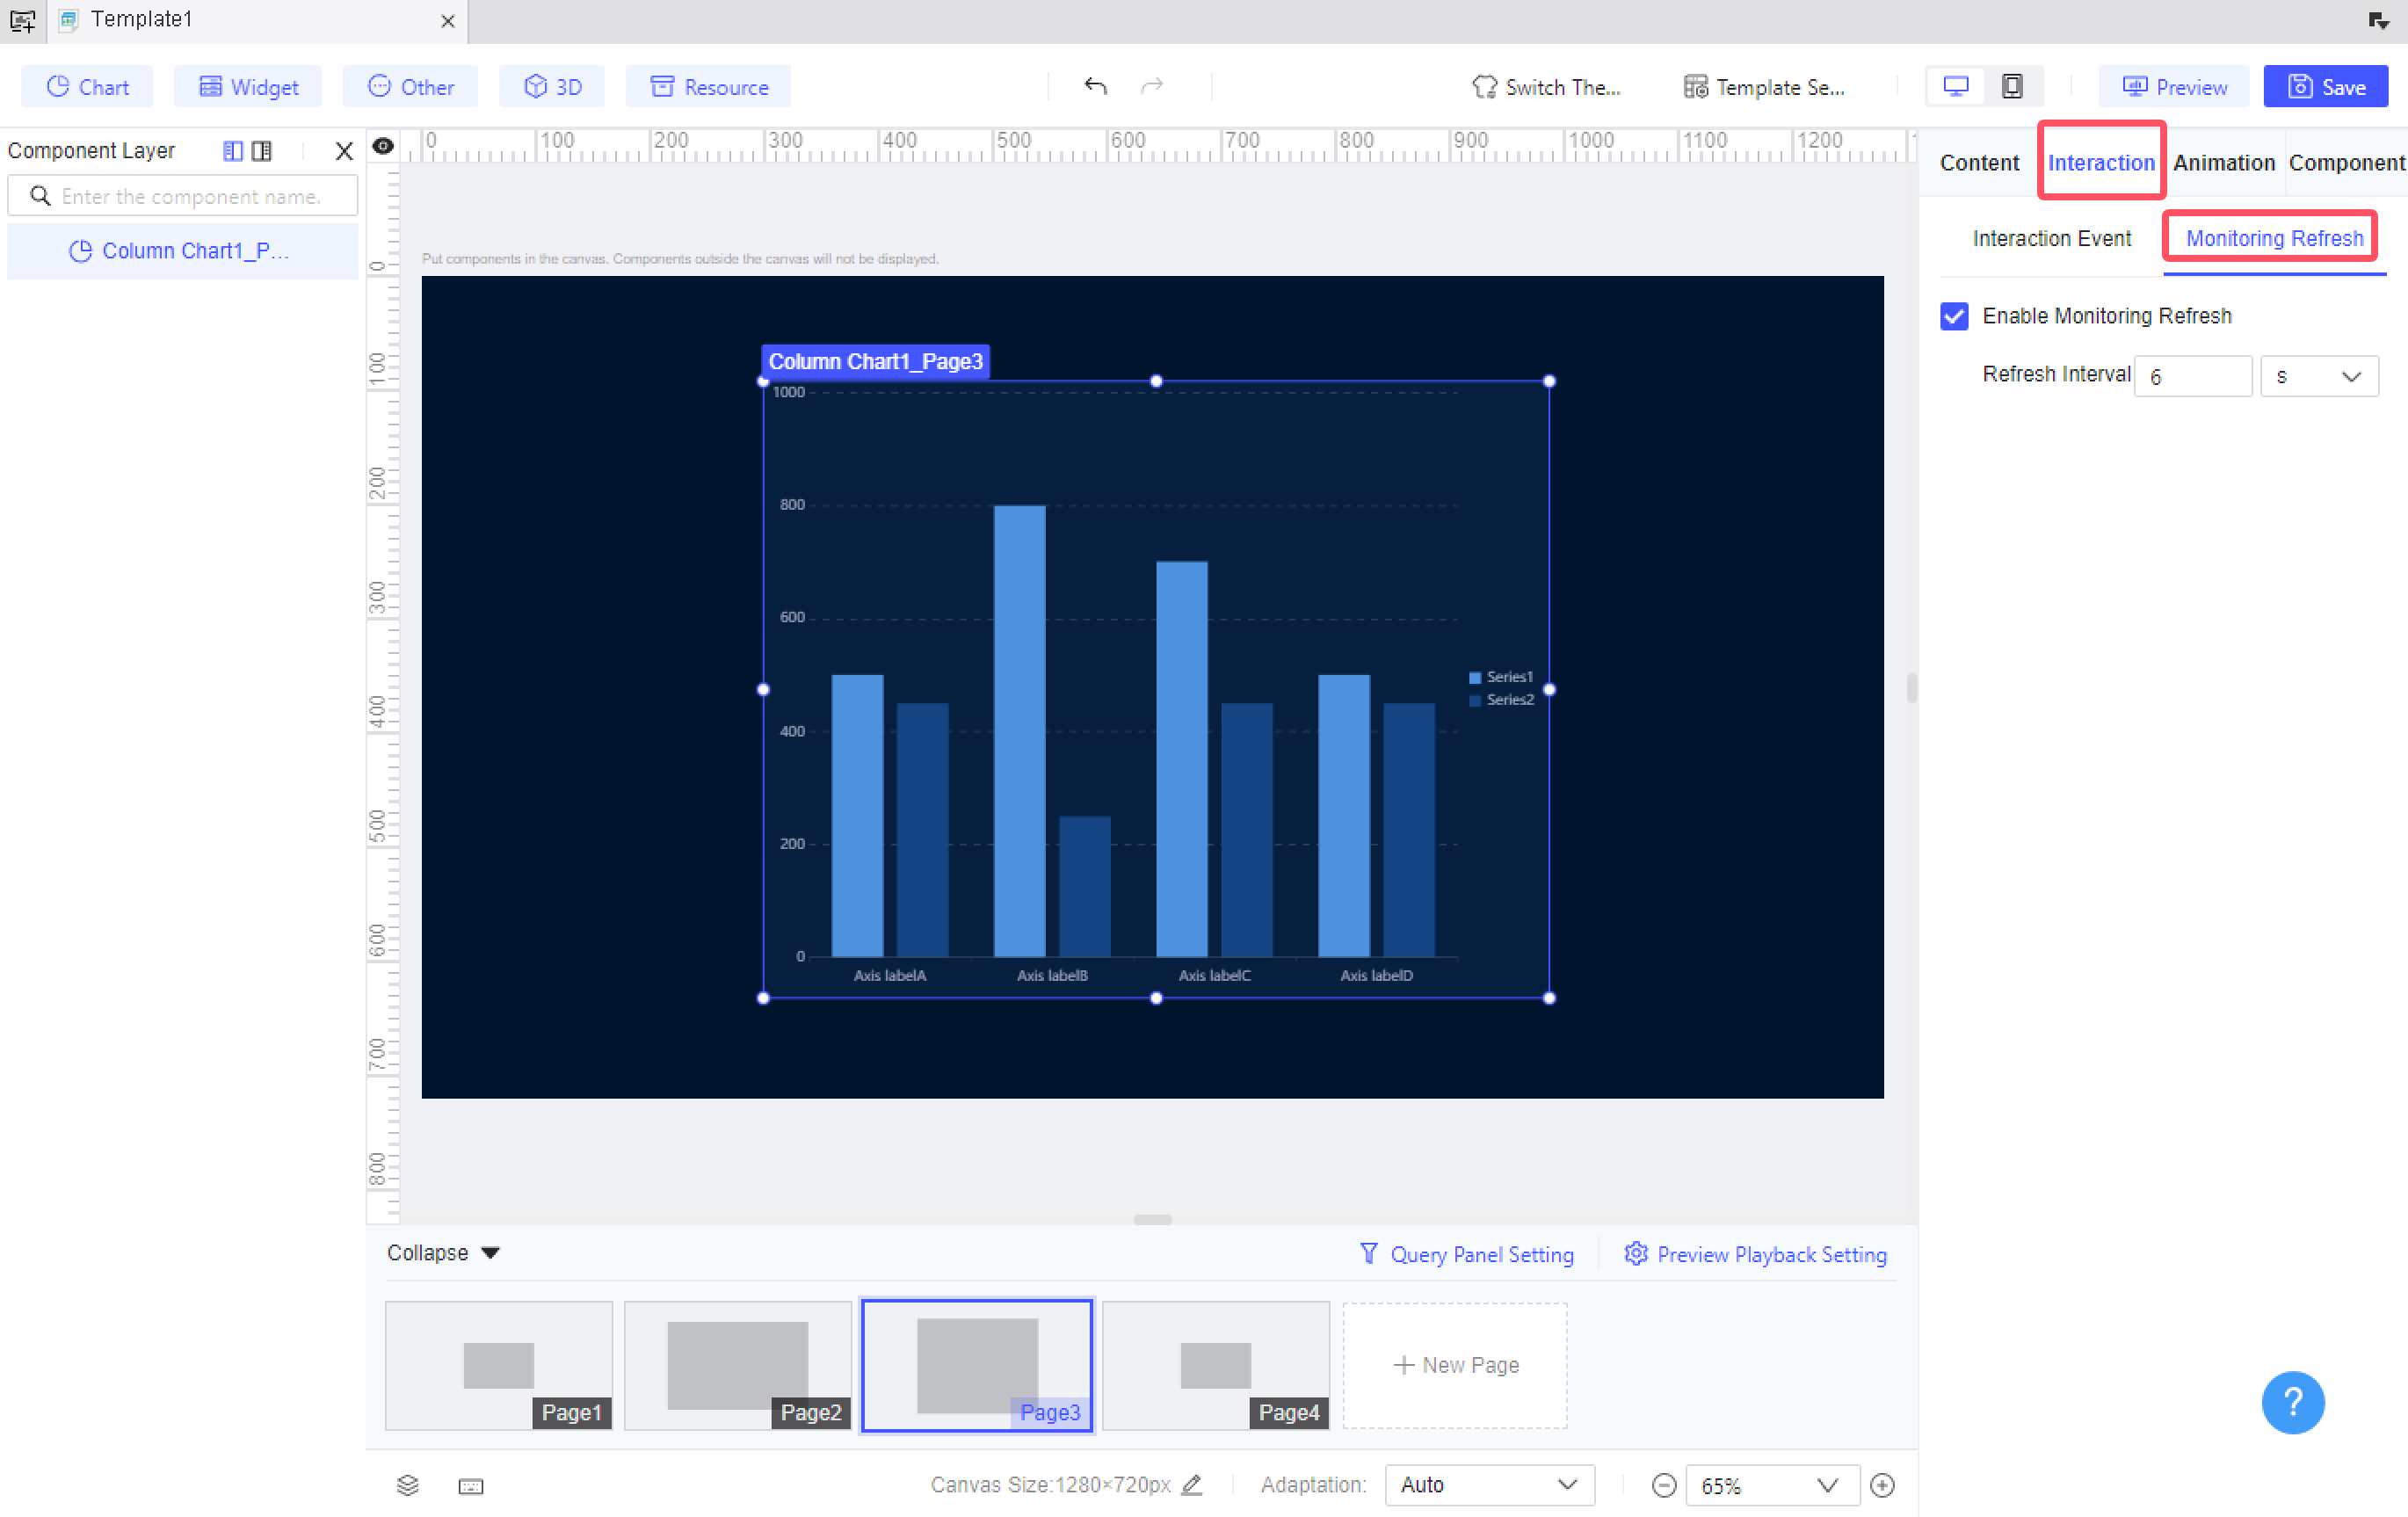Close the Component Layer panel
Image resolution: width=2408 pixels, height=1517 pixels.
[344, 151]
